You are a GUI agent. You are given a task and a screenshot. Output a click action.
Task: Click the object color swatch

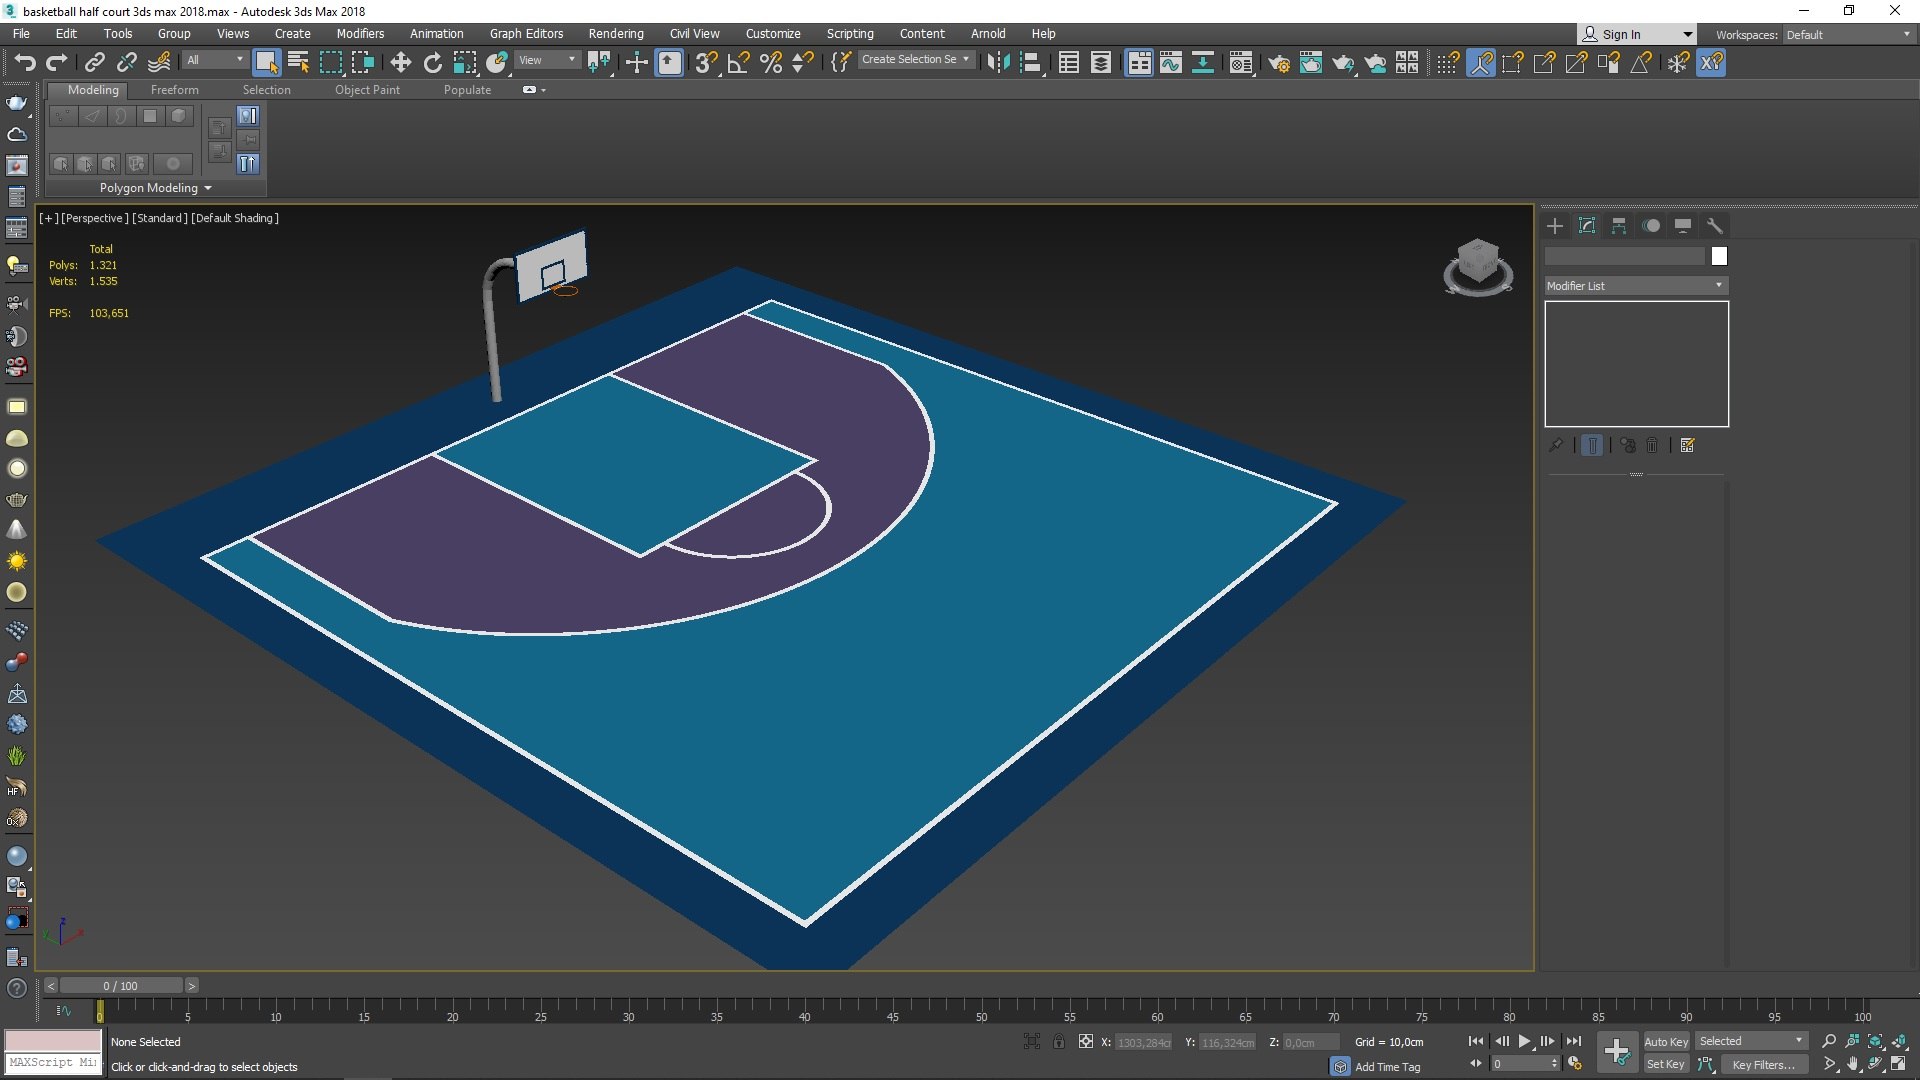tap(1718, 257)
